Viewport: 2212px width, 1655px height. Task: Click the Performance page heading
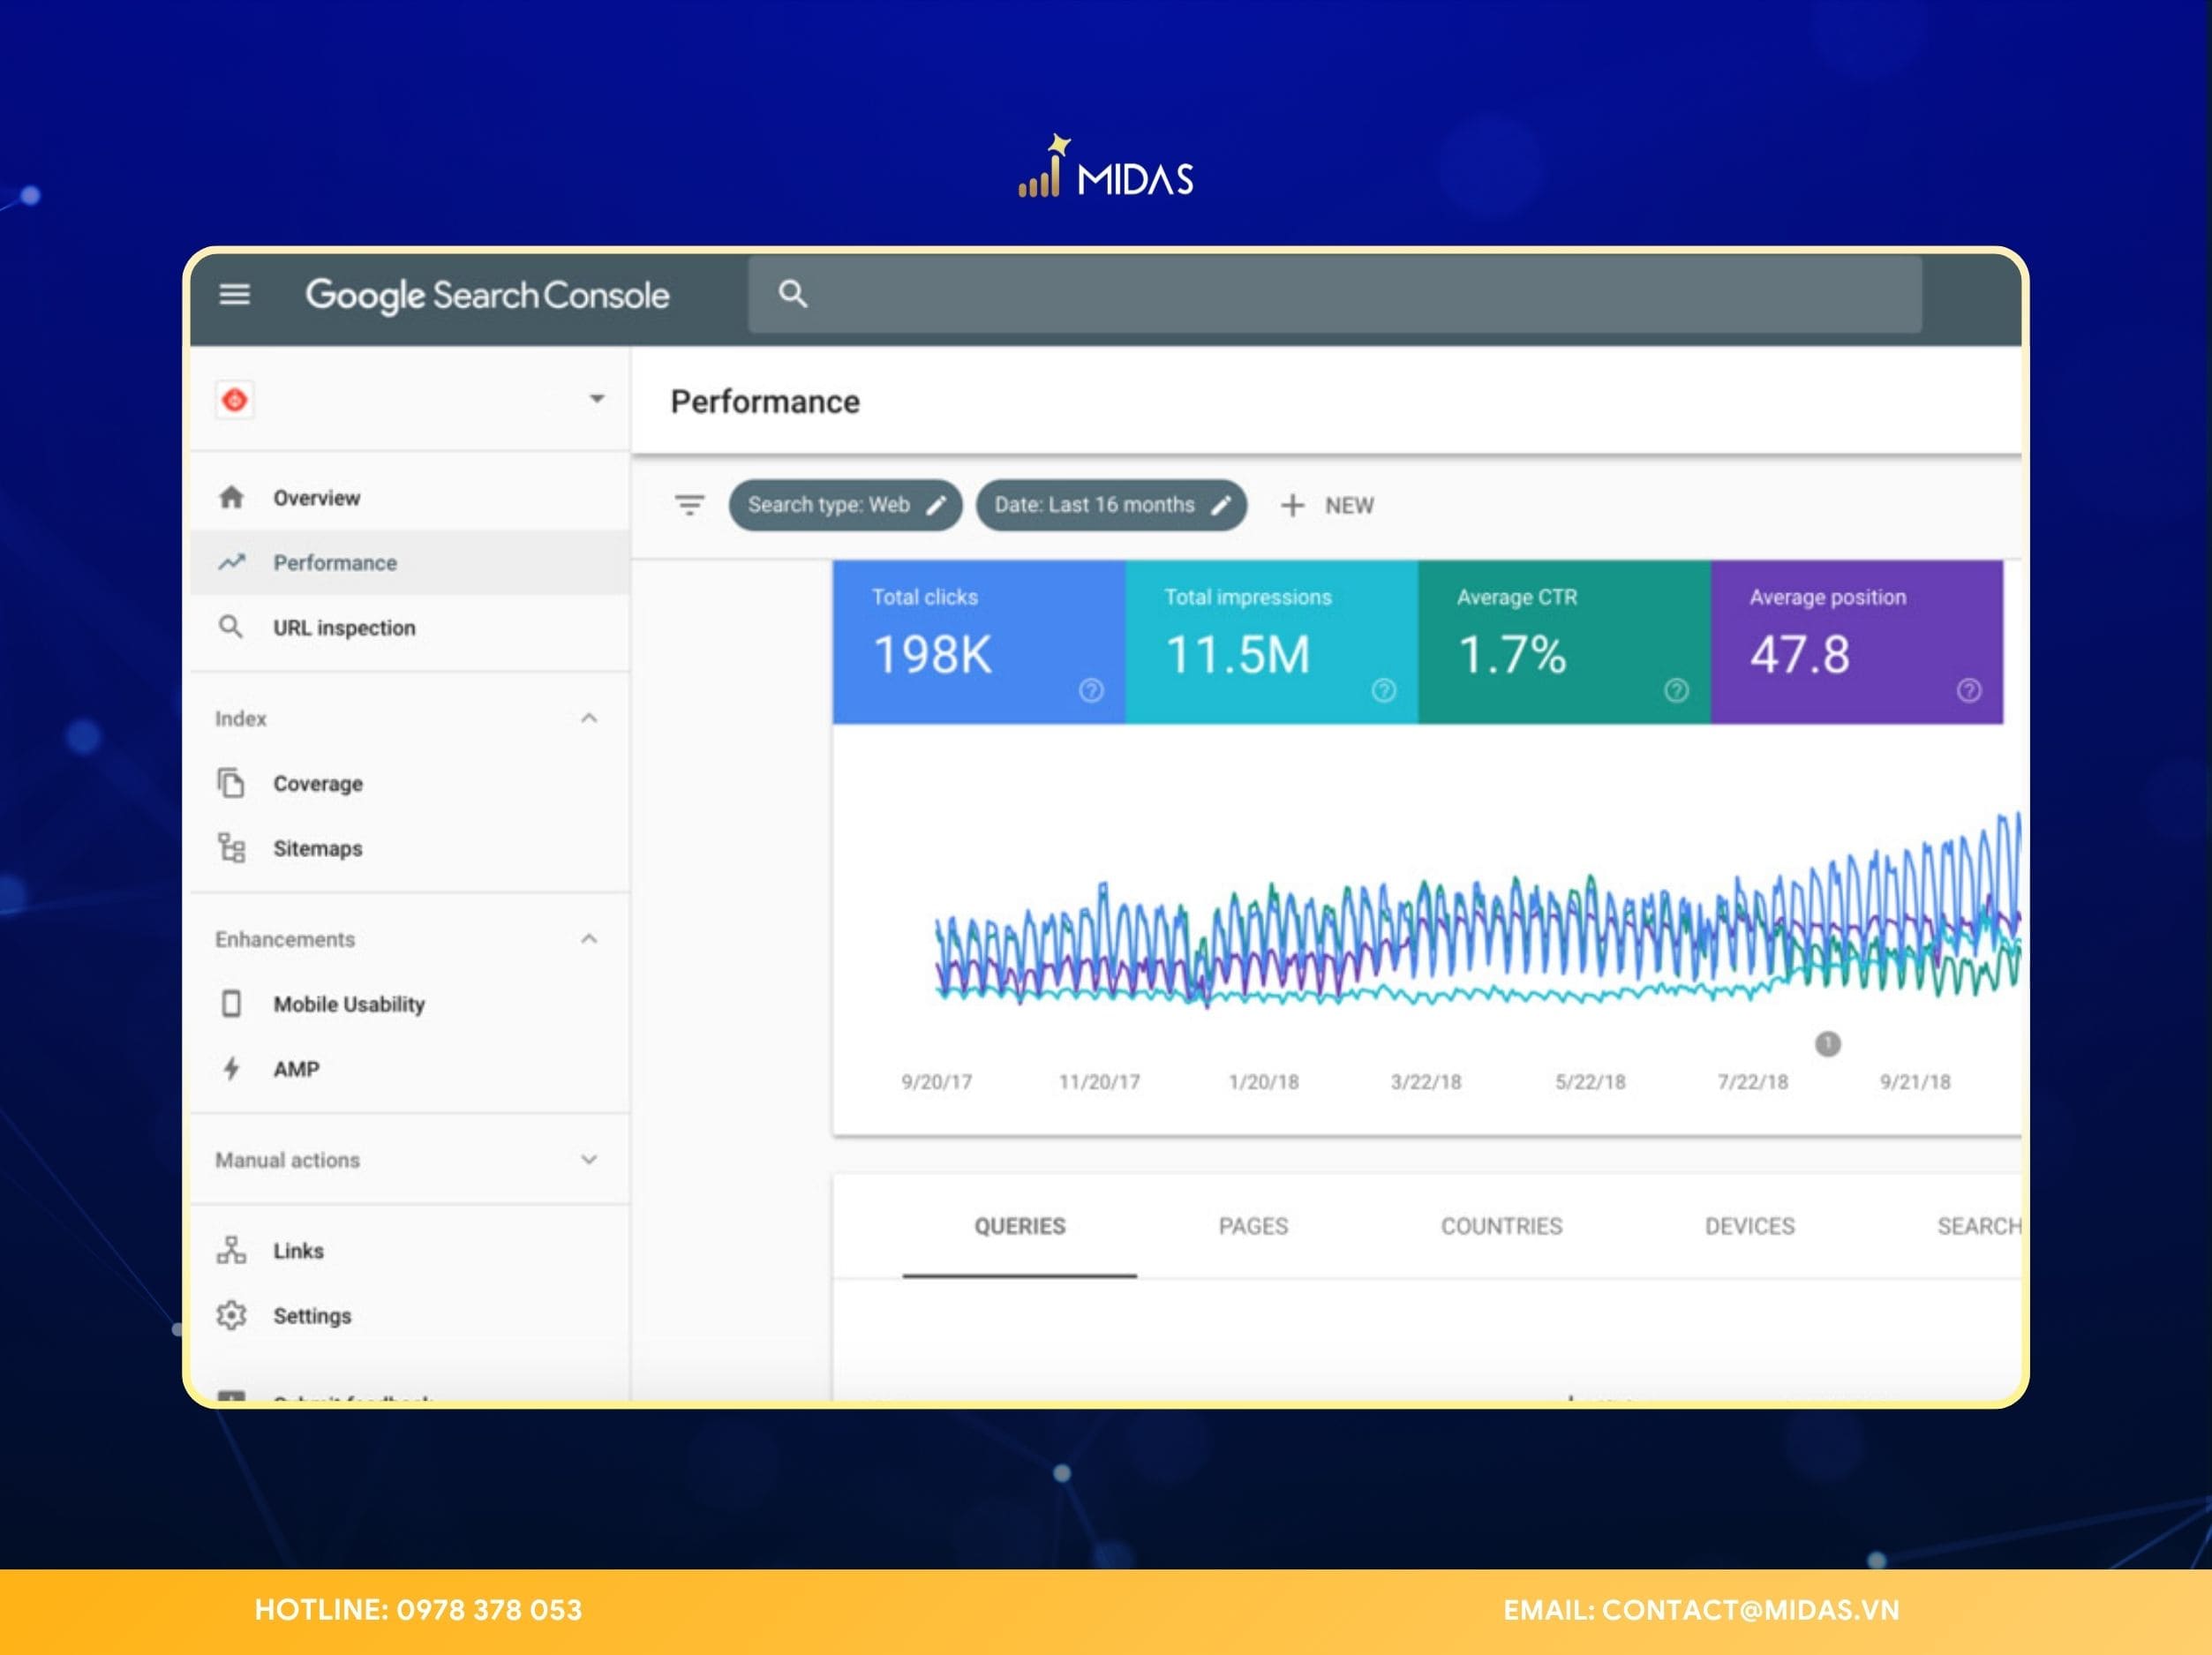click(765, 402)
